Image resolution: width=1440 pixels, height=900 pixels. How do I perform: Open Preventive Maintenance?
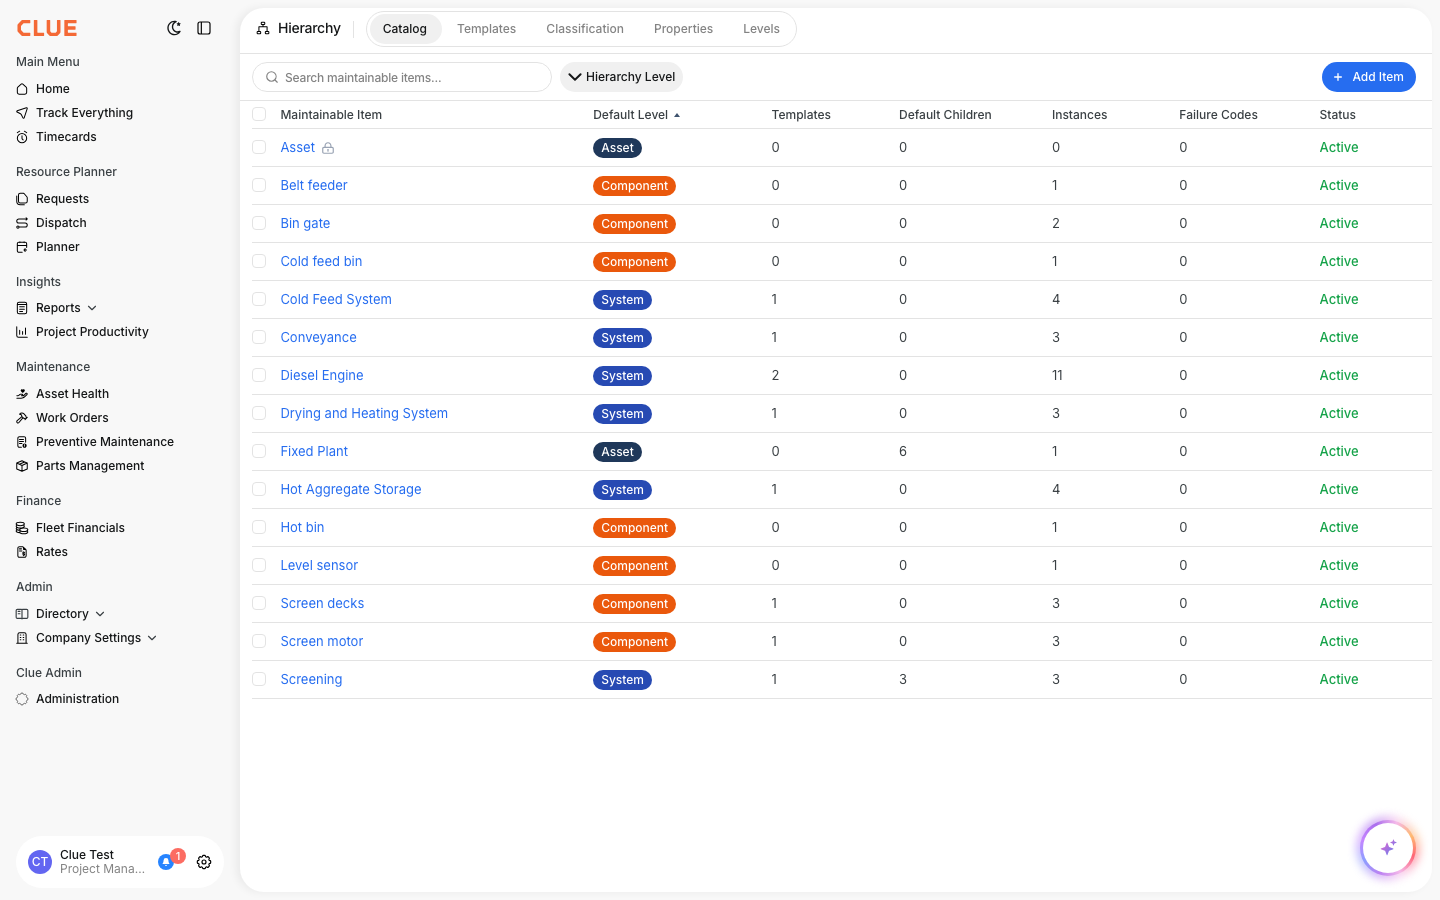(x=104, y=441)
